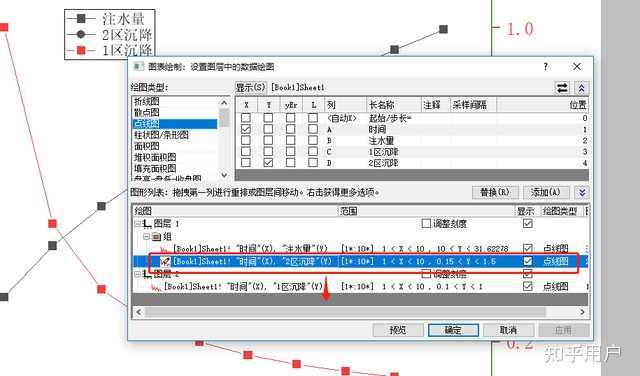640x376 pixels.
Task: Check the Y box for column C 1区沉降
Action: (268, 151)
